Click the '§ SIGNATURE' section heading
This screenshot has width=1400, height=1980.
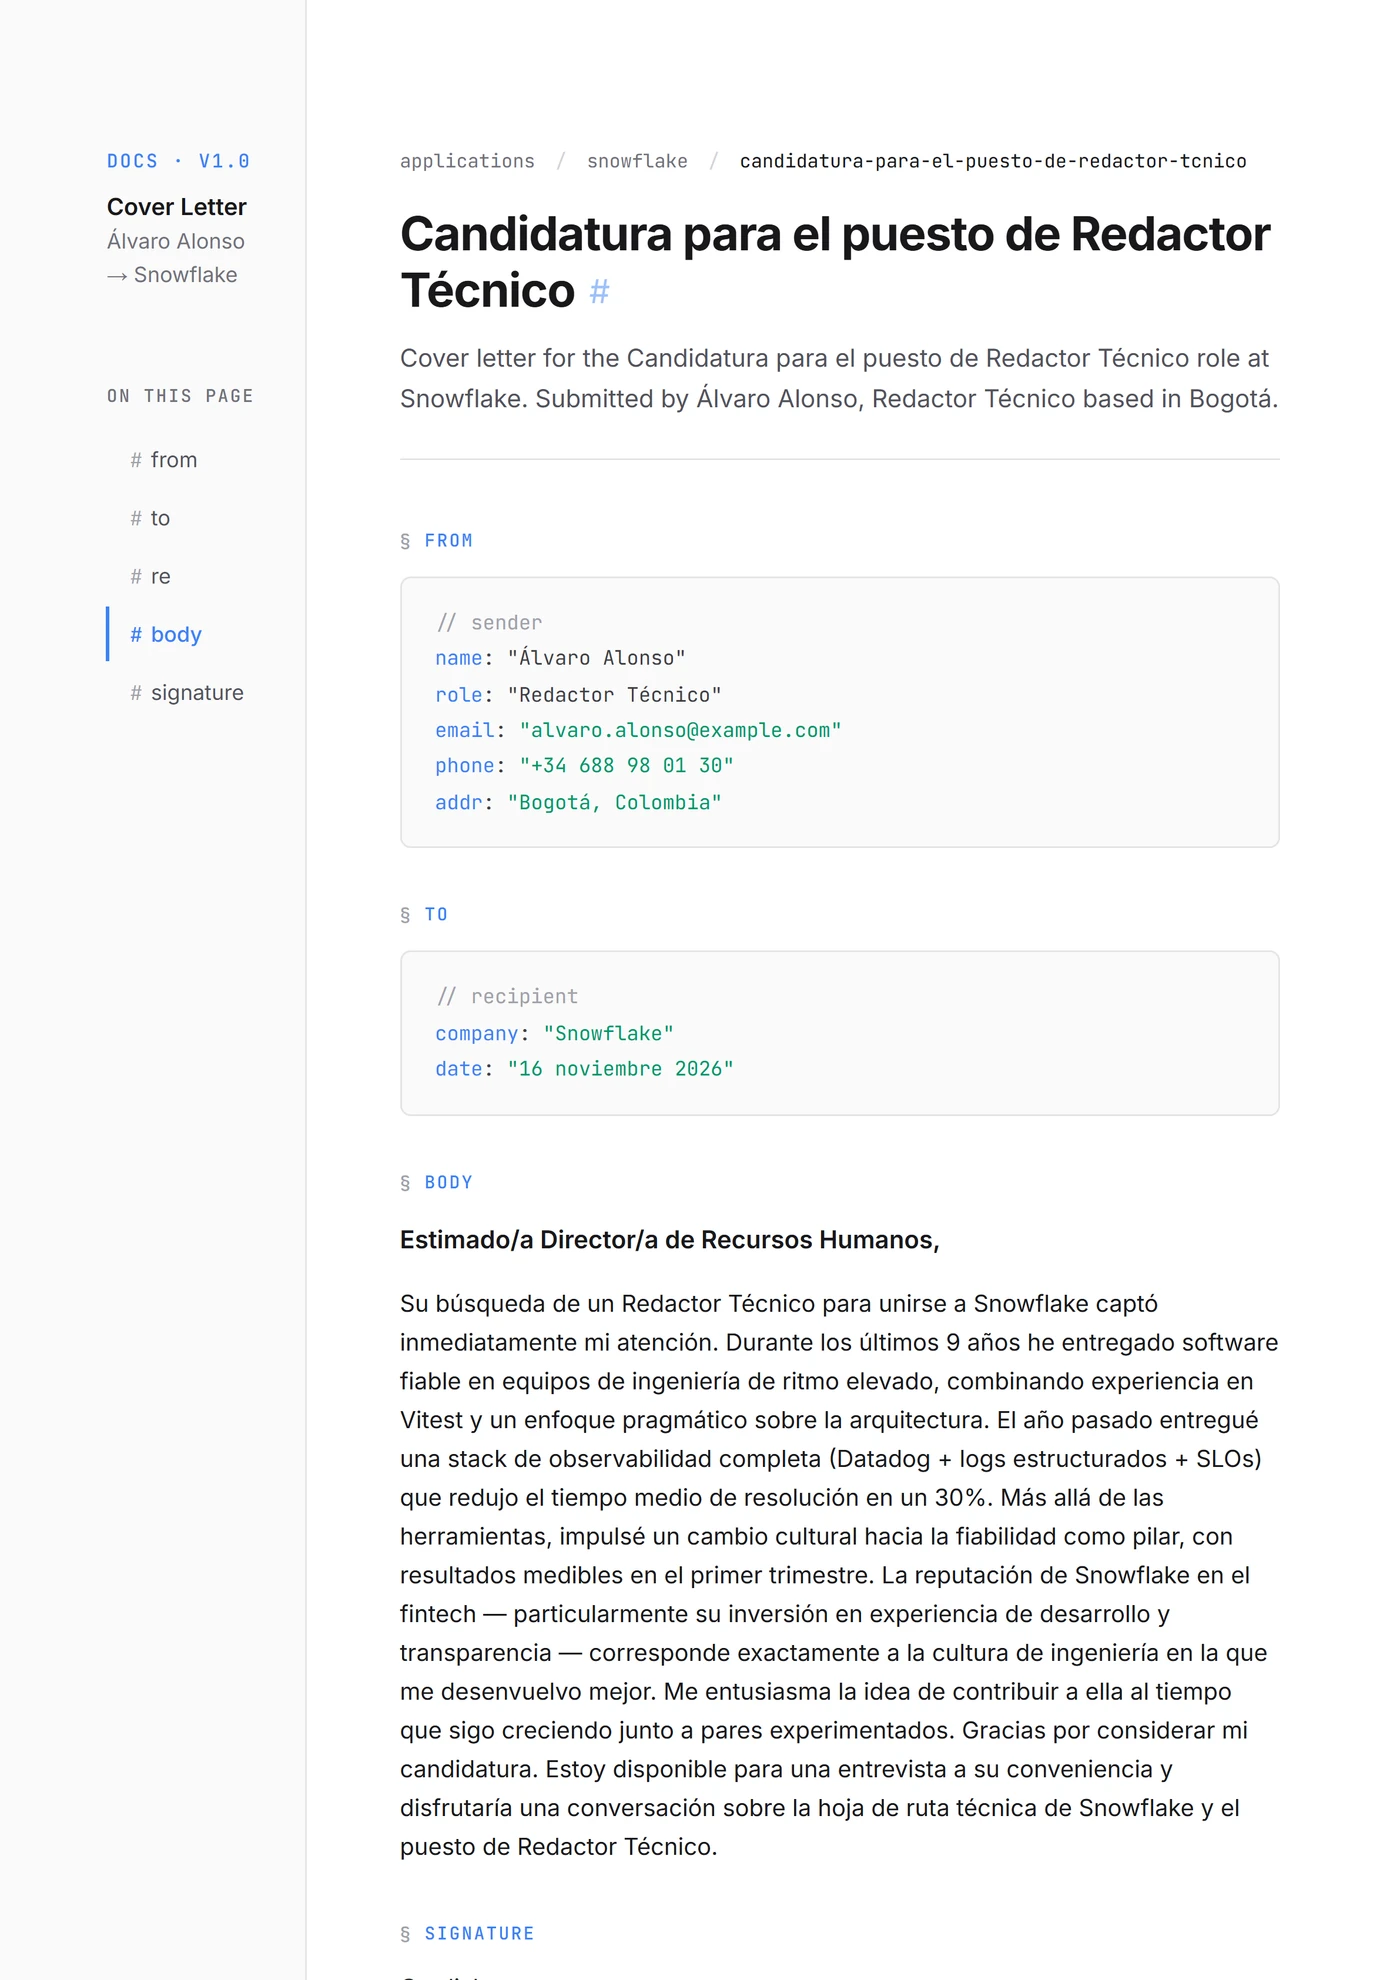tap(467, 1934)
